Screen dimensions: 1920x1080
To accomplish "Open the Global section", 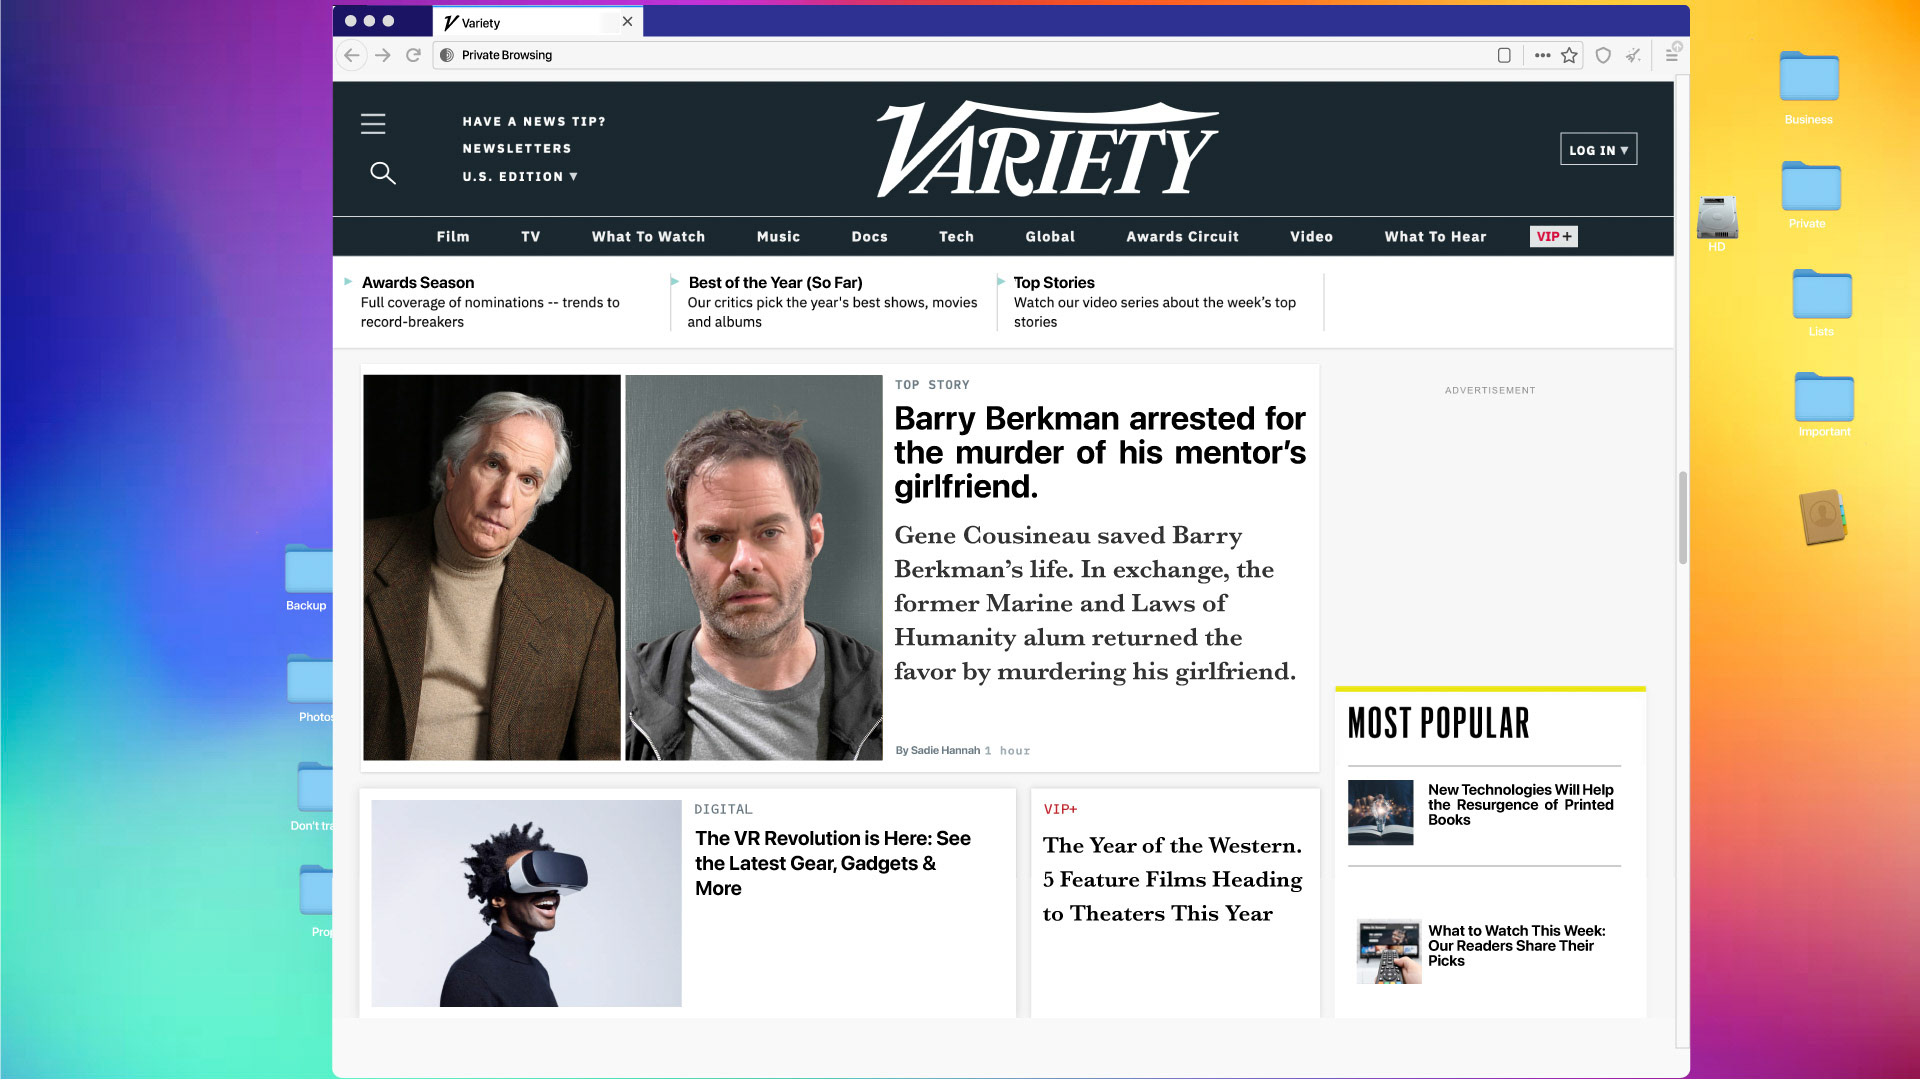I will (1050, 237).
